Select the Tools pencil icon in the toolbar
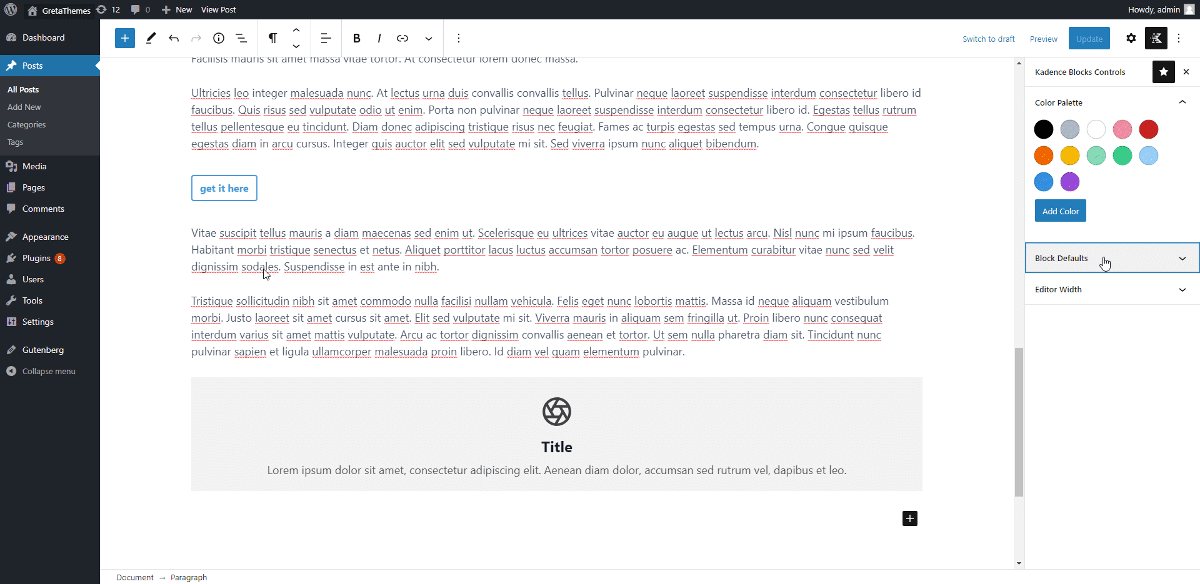The width and height of the screenshot is (1200, 584). 151,38
